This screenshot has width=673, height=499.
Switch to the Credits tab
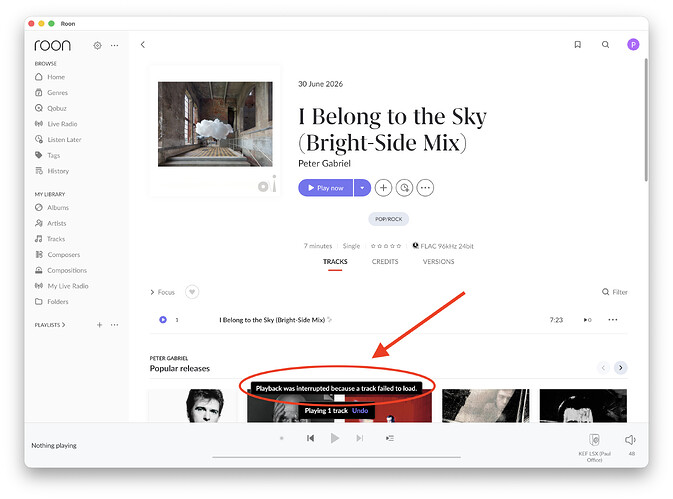(385, 261)
